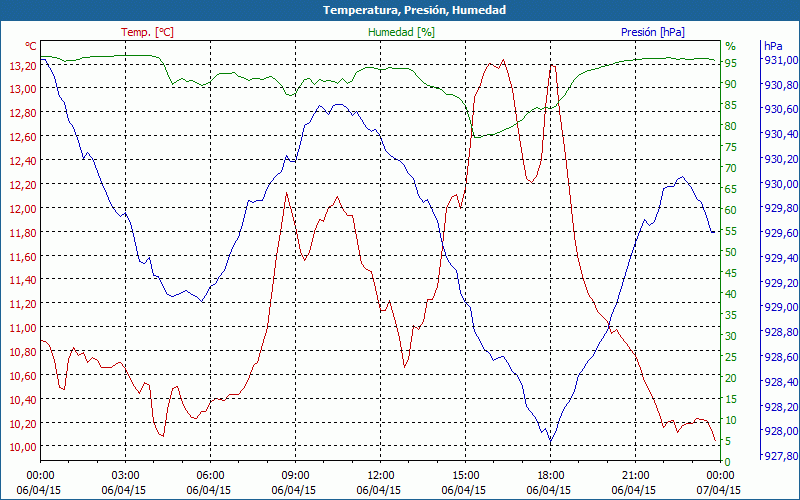Click the 12,40 temperature axis value
This screenshot has width=800, height=500.
(22, 160)
